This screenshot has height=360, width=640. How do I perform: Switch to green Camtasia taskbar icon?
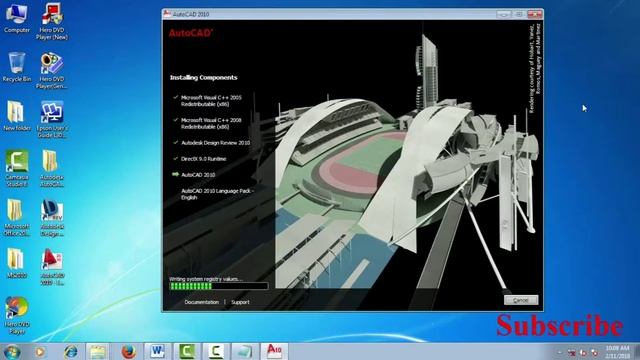pyautogui.click(x=187, y=351)
